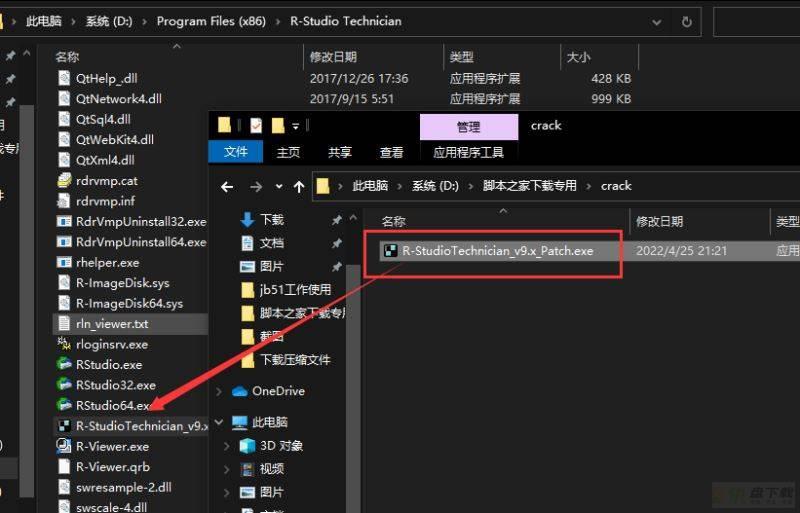The height and width of the screenshot is (513, 800).
Task: Open 下载压缩文件 folder in navigation pane
Action: 295,360
